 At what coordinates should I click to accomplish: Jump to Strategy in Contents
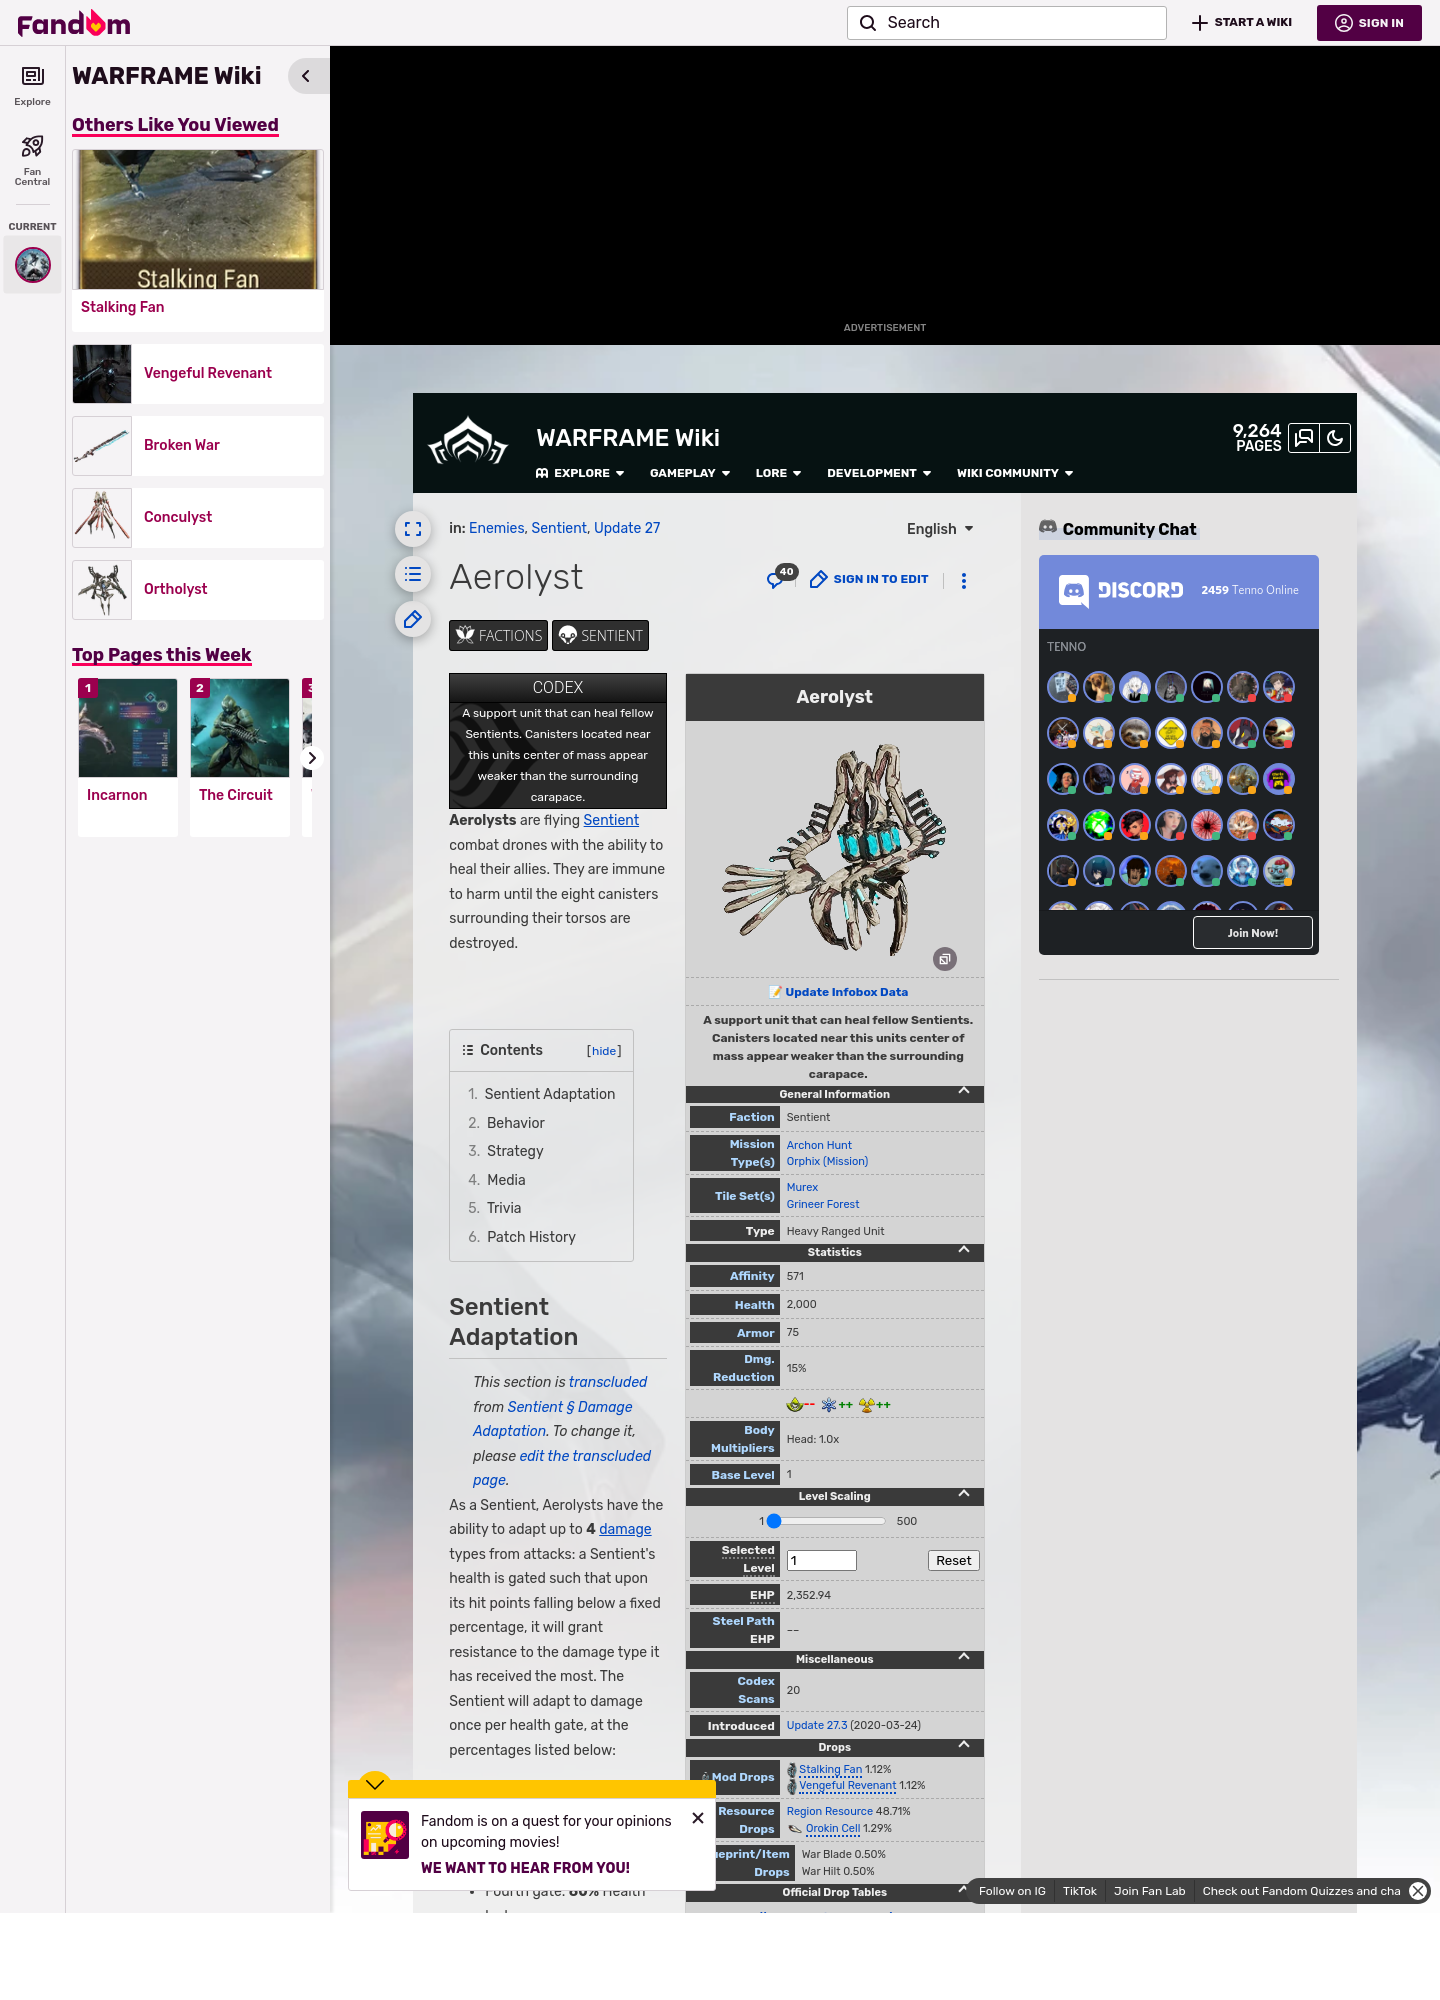(x=515, y=1151)
